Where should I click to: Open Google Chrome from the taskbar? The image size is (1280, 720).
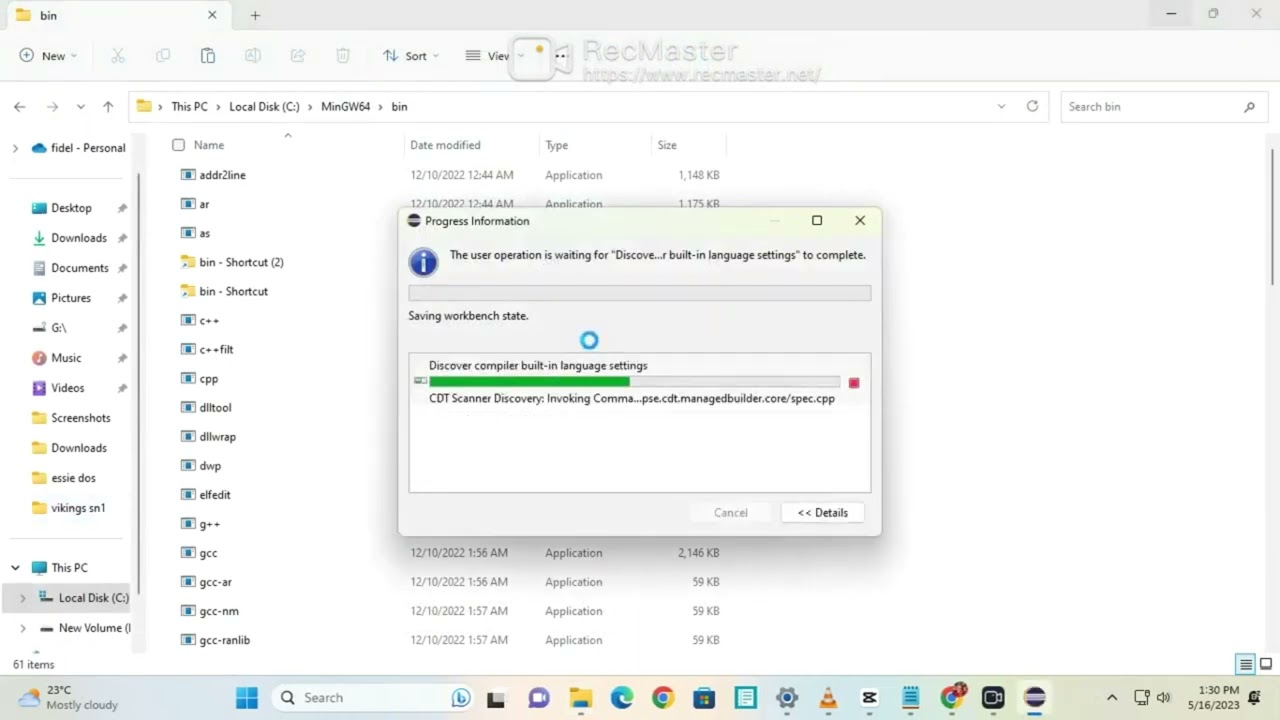[663, 698]
